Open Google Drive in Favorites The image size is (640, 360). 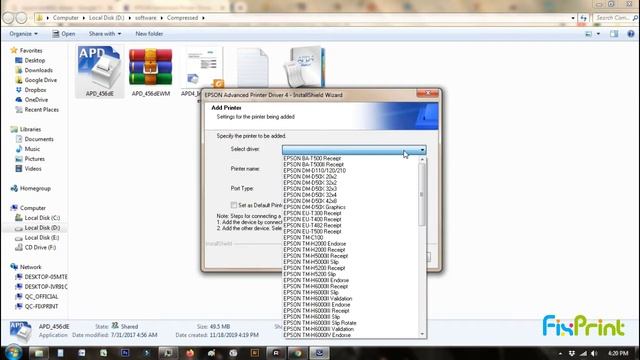40,80
